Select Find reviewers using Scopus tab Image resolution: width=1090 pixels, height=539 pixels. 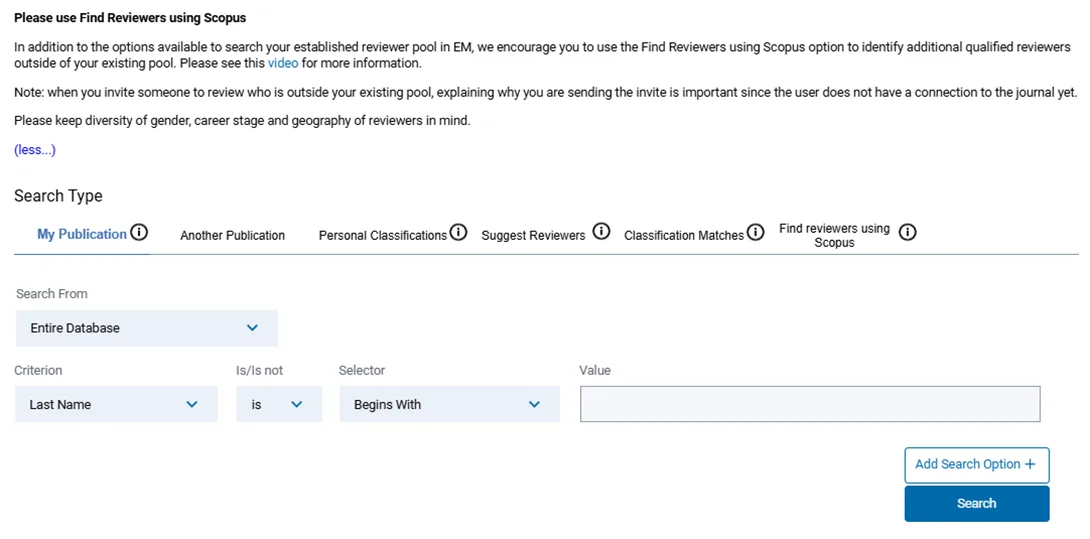[x=834, y=236]
